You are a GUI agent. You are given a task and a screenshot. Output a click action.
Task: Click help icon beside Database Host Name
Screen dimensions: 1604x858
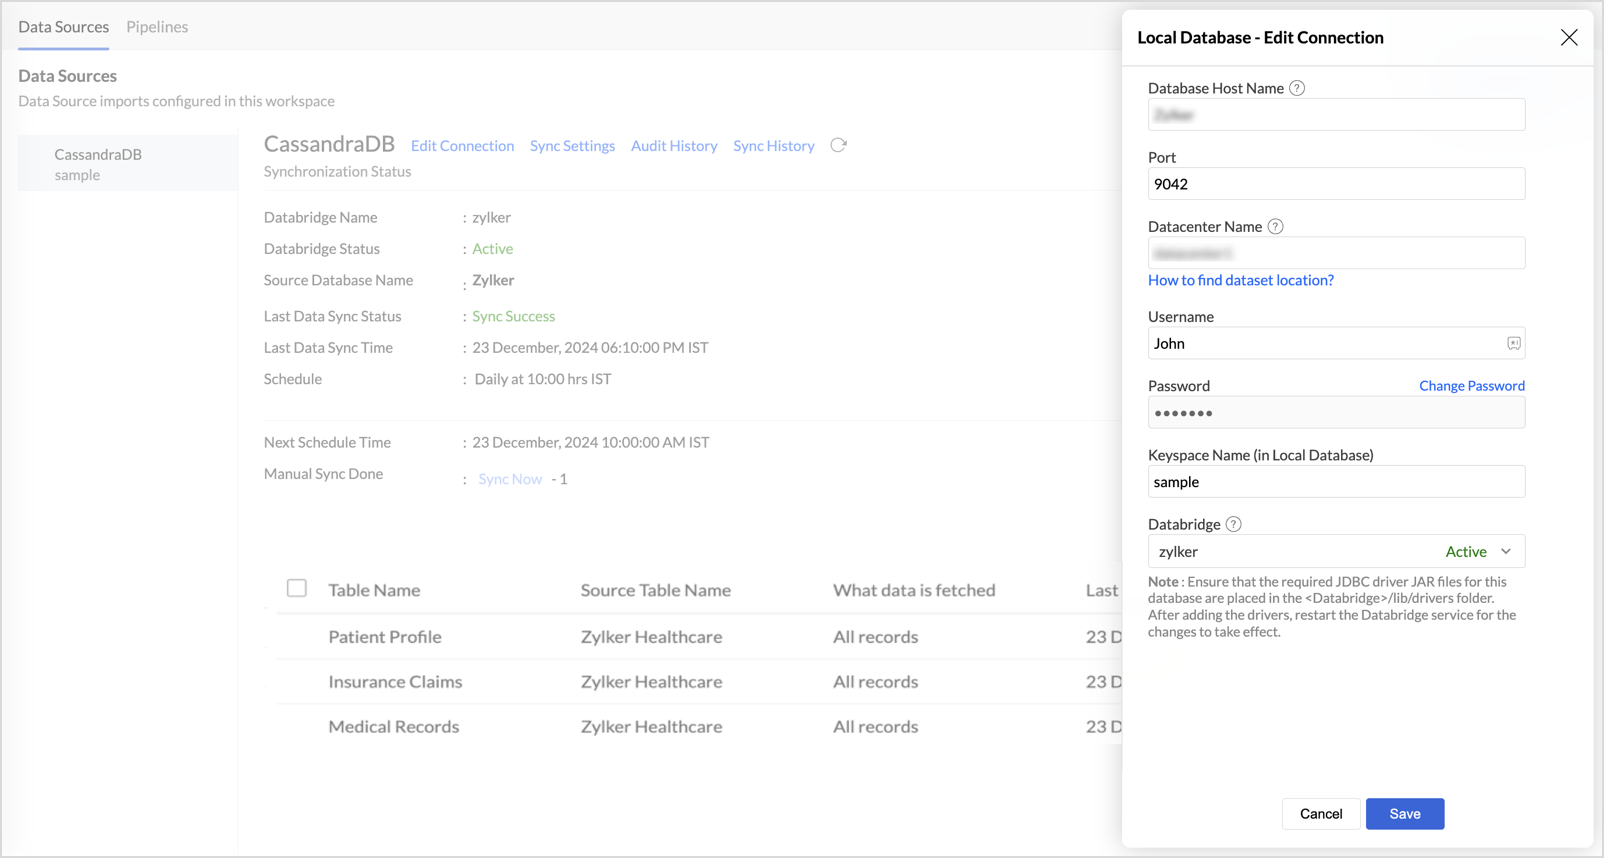click(x=1297, y=88)
